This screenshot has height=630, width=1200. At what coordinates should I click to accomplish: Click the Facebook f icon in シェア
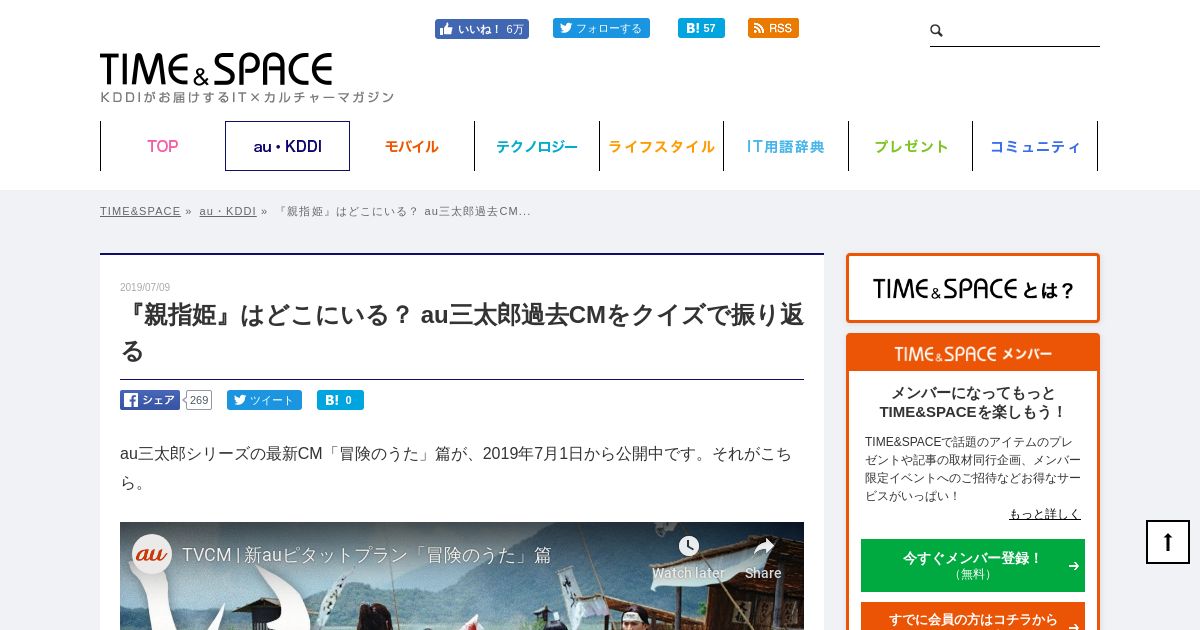(x=131, y=400)
